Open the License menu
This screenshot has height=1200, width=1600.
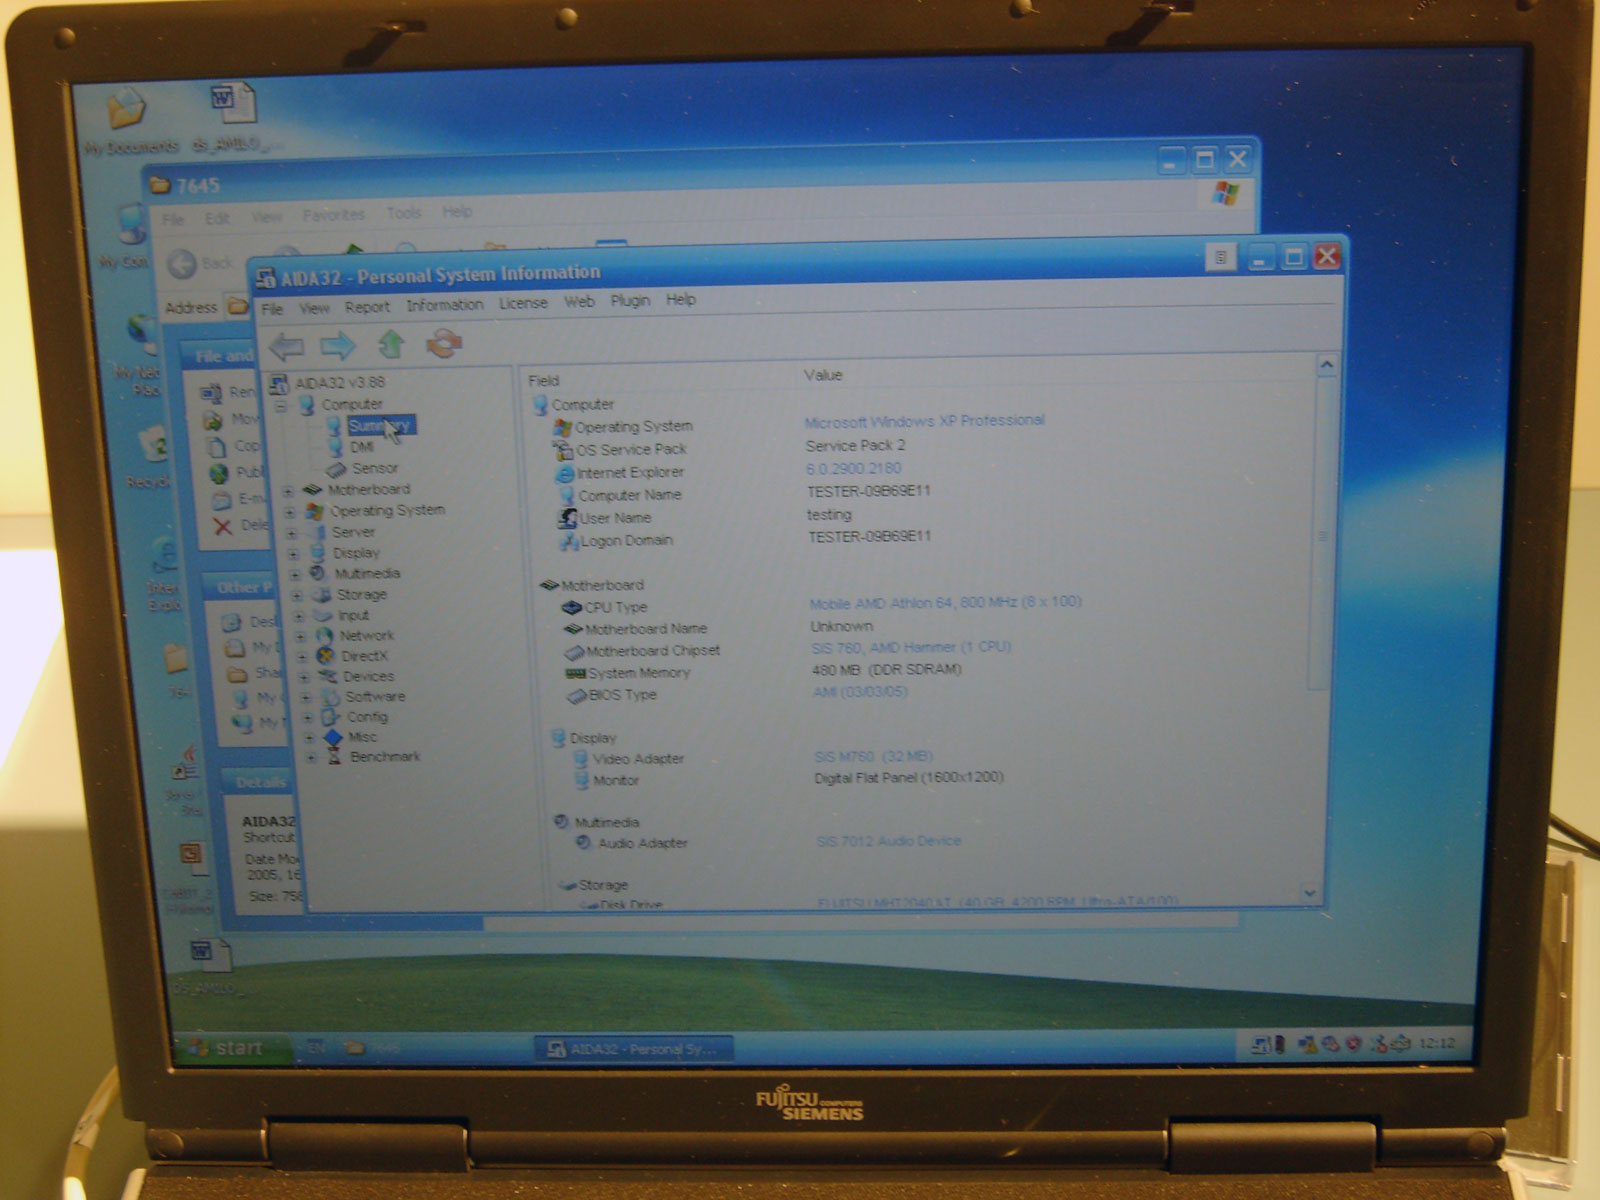(523, 303)
